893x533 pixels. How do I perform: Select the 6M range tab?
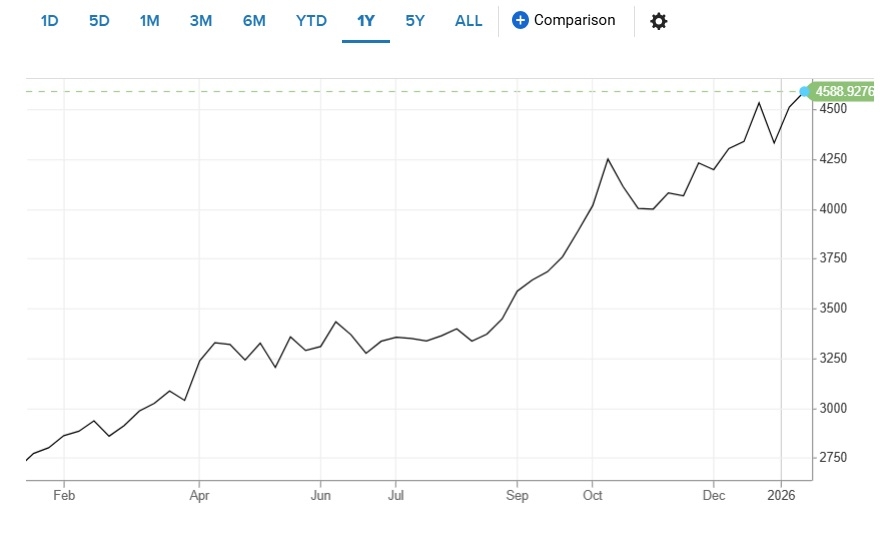pos(254,21)
